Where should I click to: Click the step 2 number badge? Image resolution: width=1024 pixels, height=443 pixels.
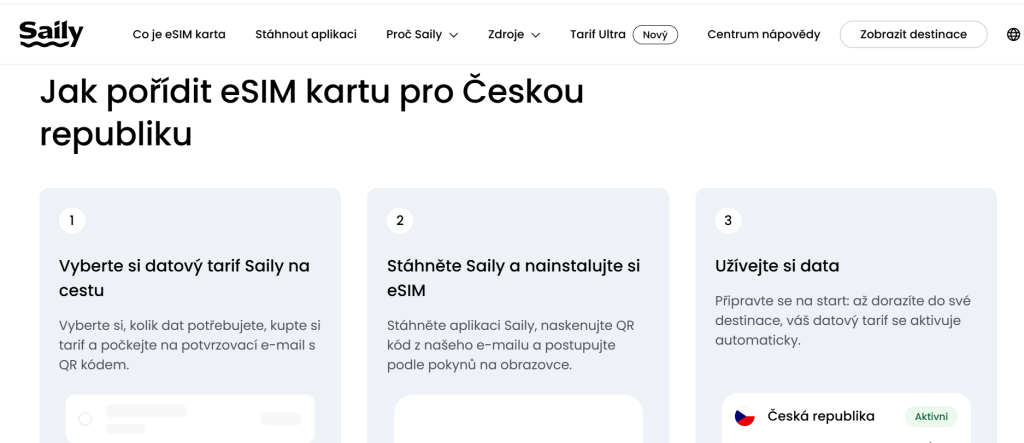[x=400, y=221]
